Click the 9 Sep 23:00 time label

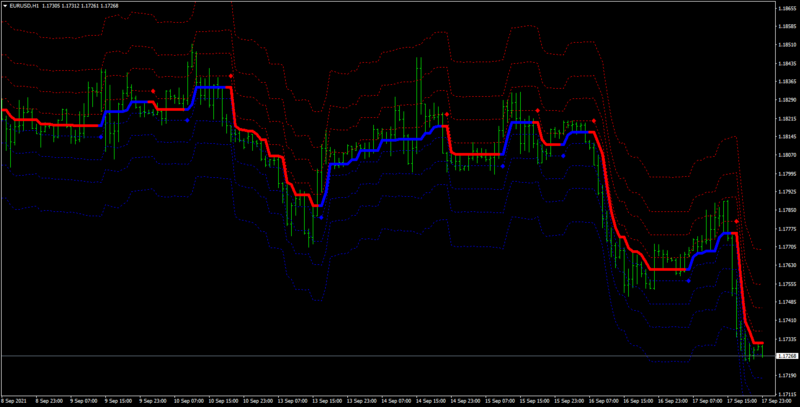[153, 401]
